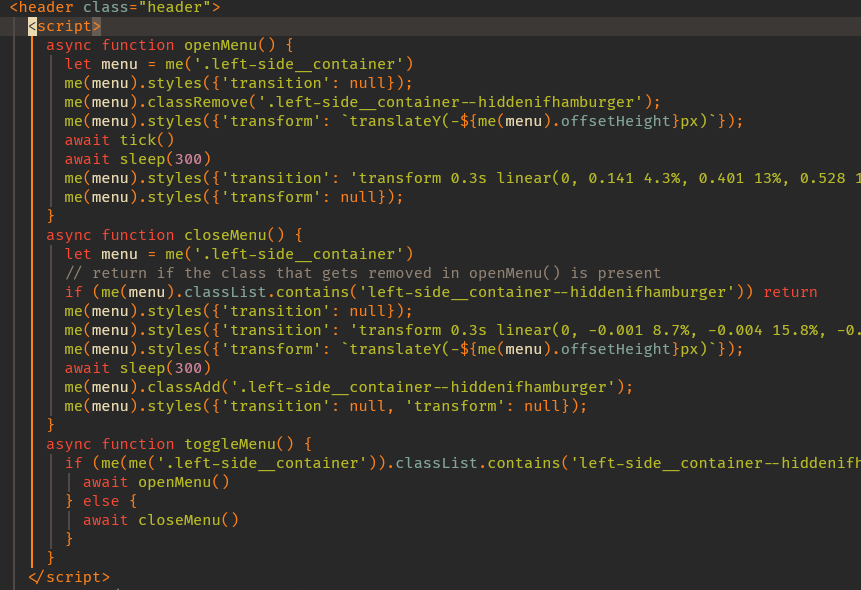
Task: Click the classList.contains check inside toggleMenu
Action: (462, 463)
